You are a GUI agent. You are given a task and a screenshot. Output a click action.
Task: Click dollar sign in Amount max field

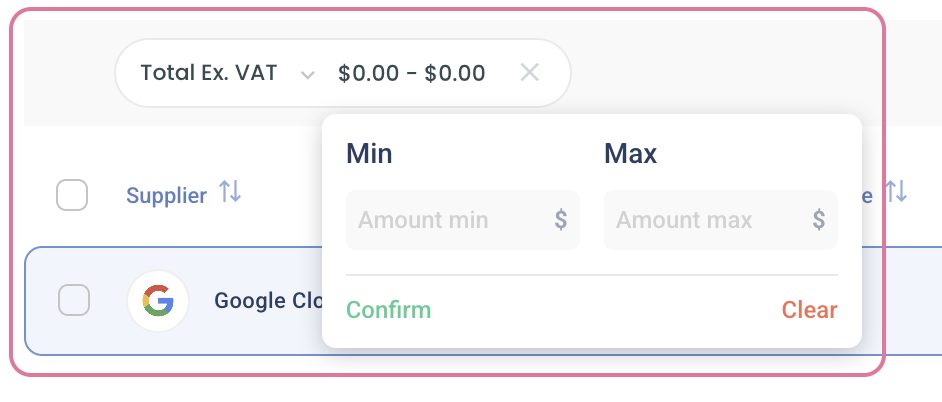pyautogui.click(x=819, y=220)
